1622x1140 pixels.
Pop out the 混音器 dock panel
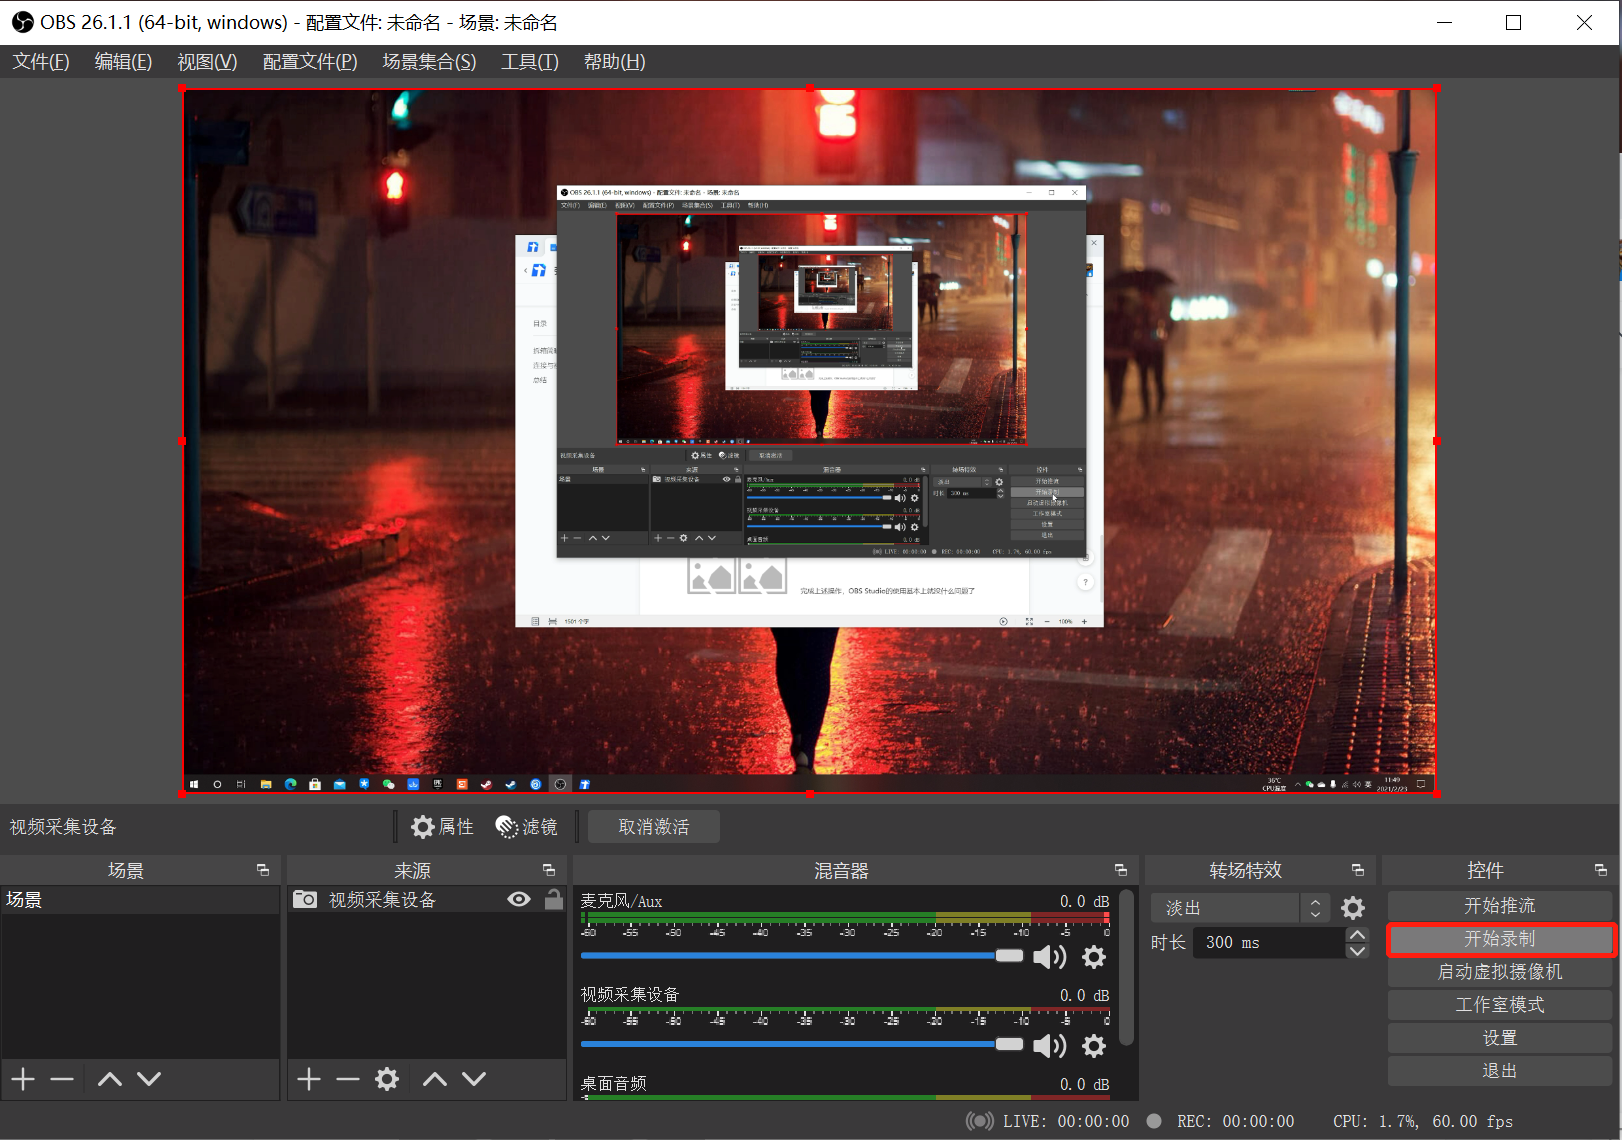[1121, 870]
